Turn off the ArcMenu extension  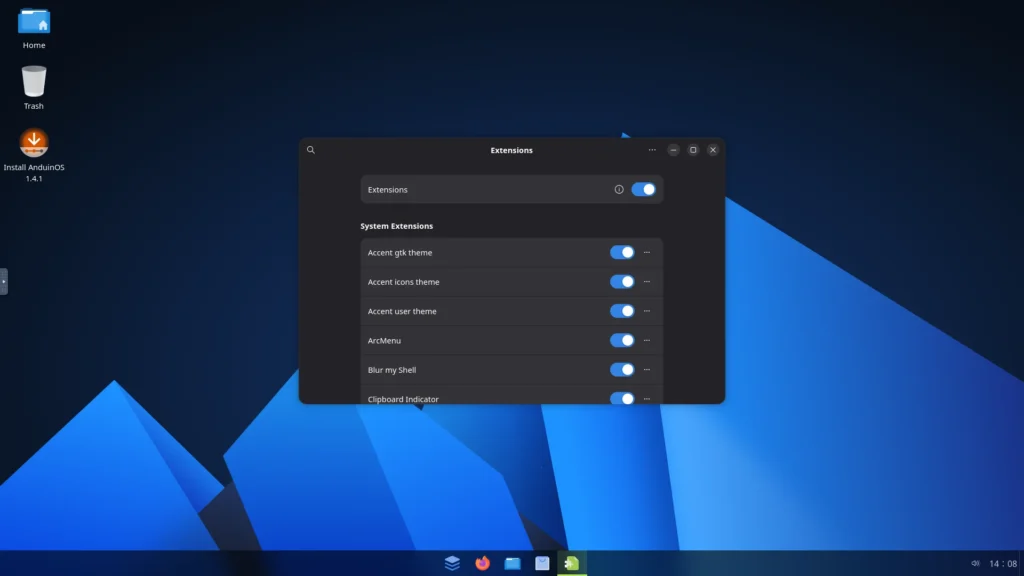pyautogui.click(x=622, y=340)
